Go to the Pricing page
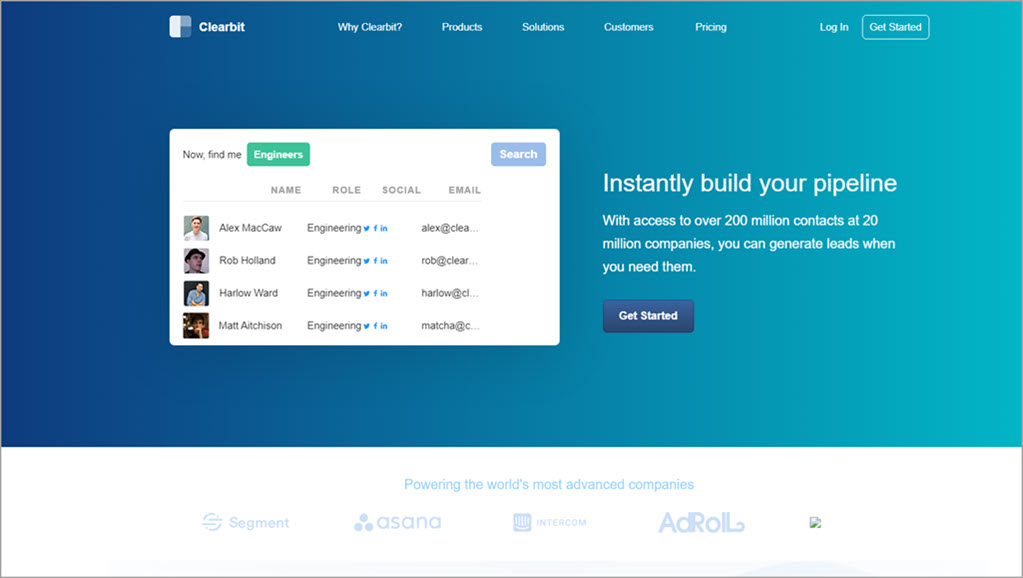This screenshot has height=578, width=1023. coord(711,27)
